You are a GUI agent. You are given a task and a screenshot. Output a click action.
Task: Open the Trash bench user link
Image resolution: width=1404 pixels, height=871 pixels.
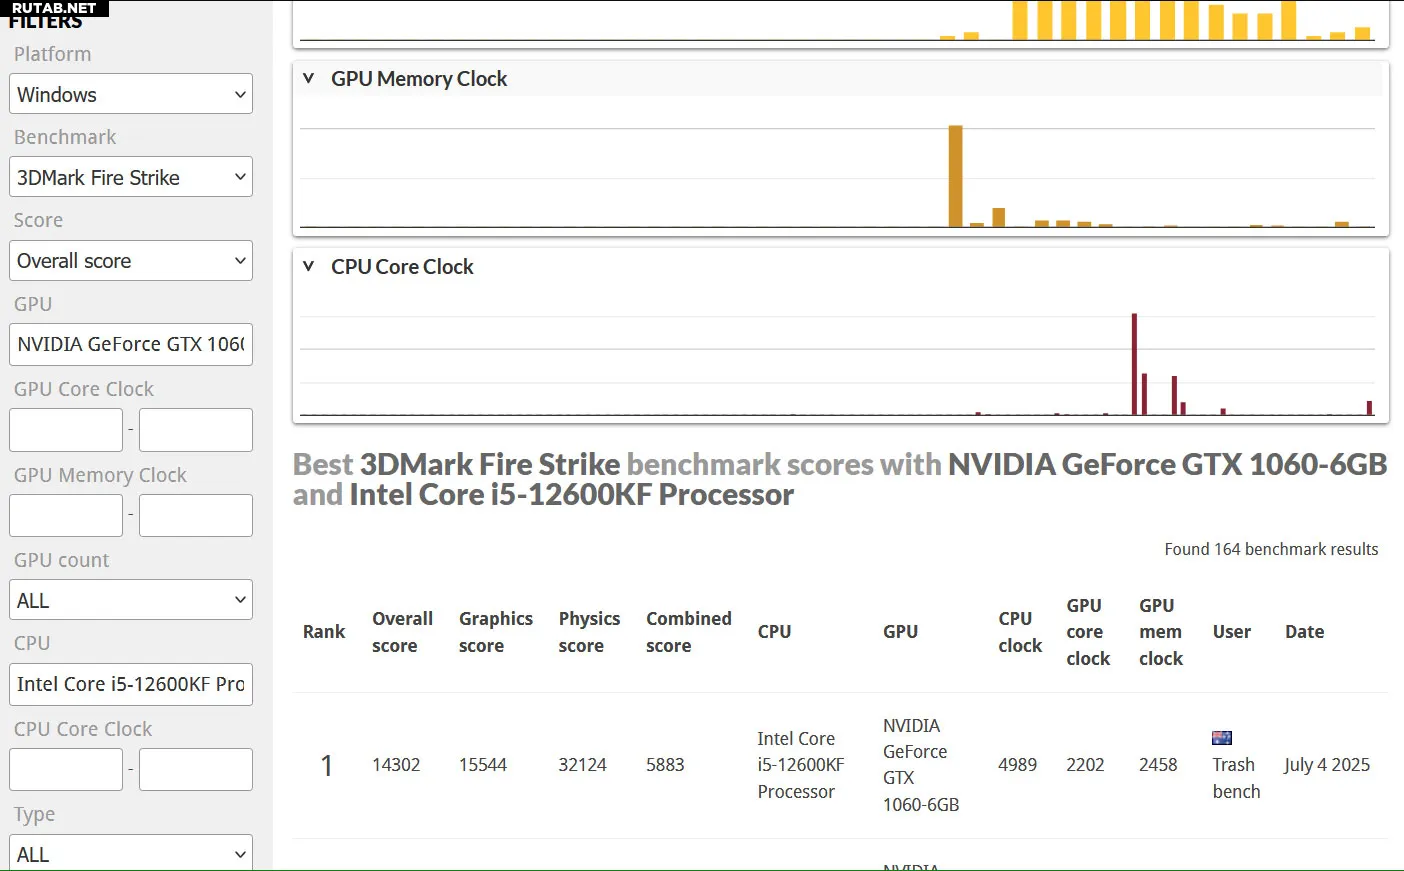(1236, 778)
